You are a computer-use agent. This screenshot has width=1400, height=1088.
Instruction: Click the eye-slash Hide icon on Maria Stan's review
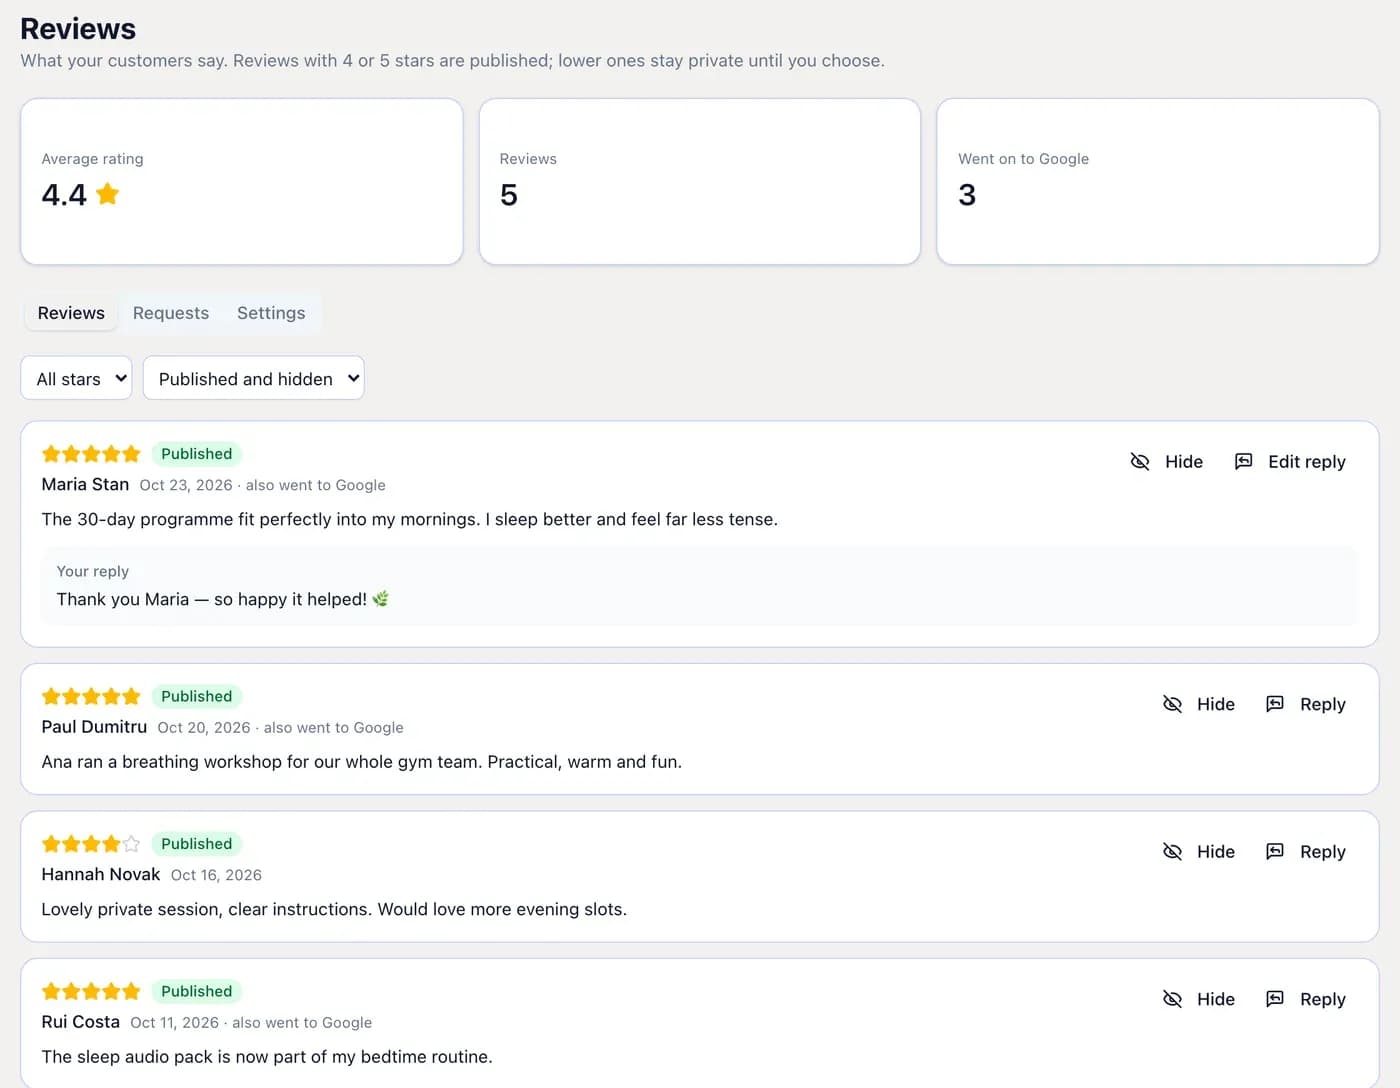click(x=1139, y=461)
